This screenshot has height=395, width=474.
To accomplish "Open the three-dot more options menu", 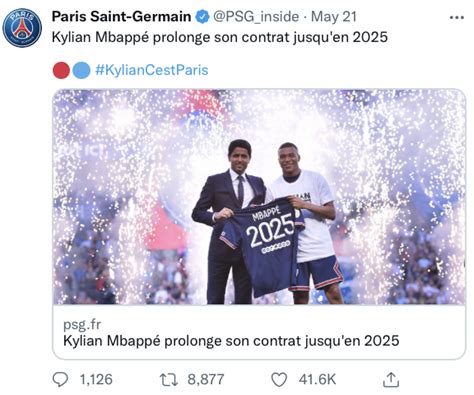I will 456,17.
